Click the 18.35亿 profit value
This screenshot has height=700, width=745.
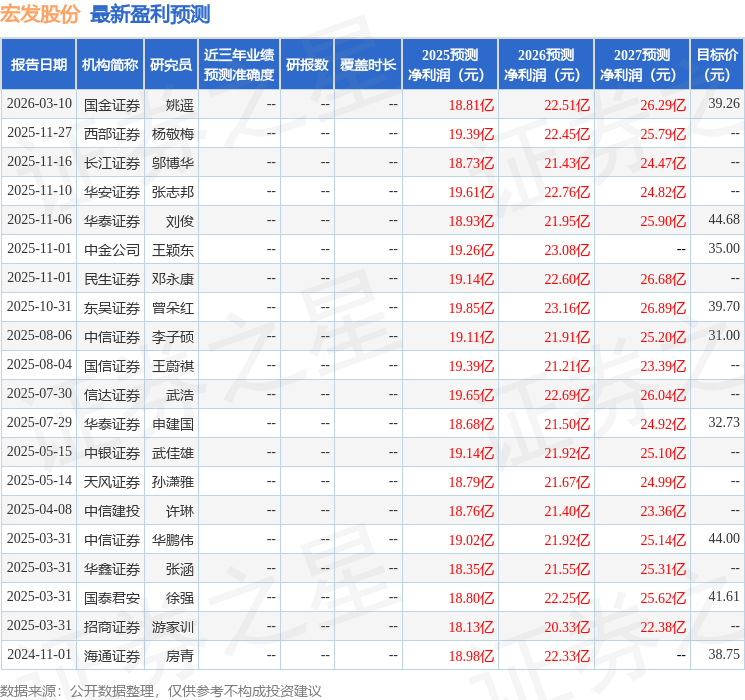471,569
